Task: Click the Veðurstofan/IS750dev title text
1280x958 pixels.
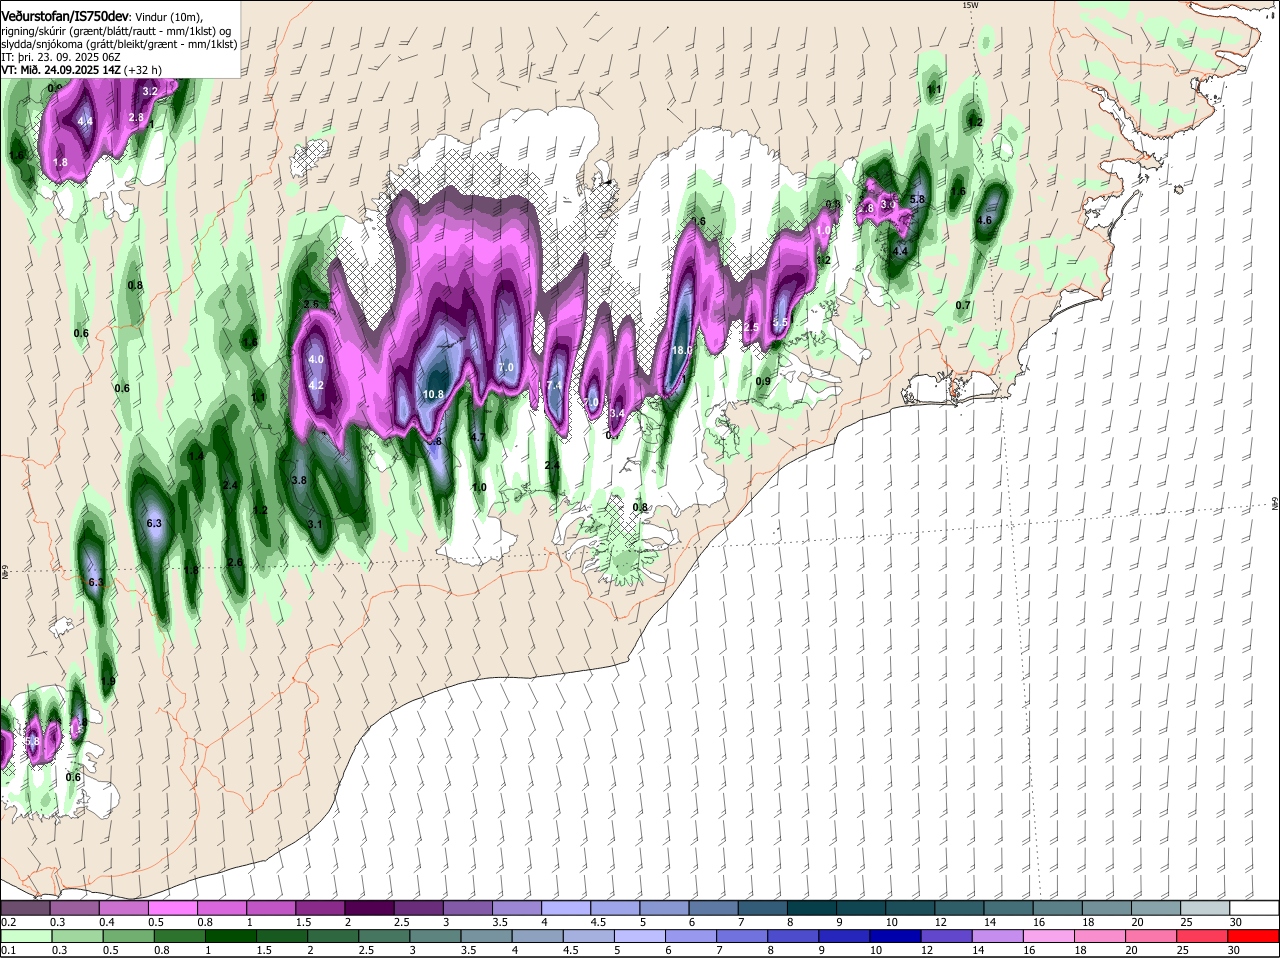Action: click(65, 16)
